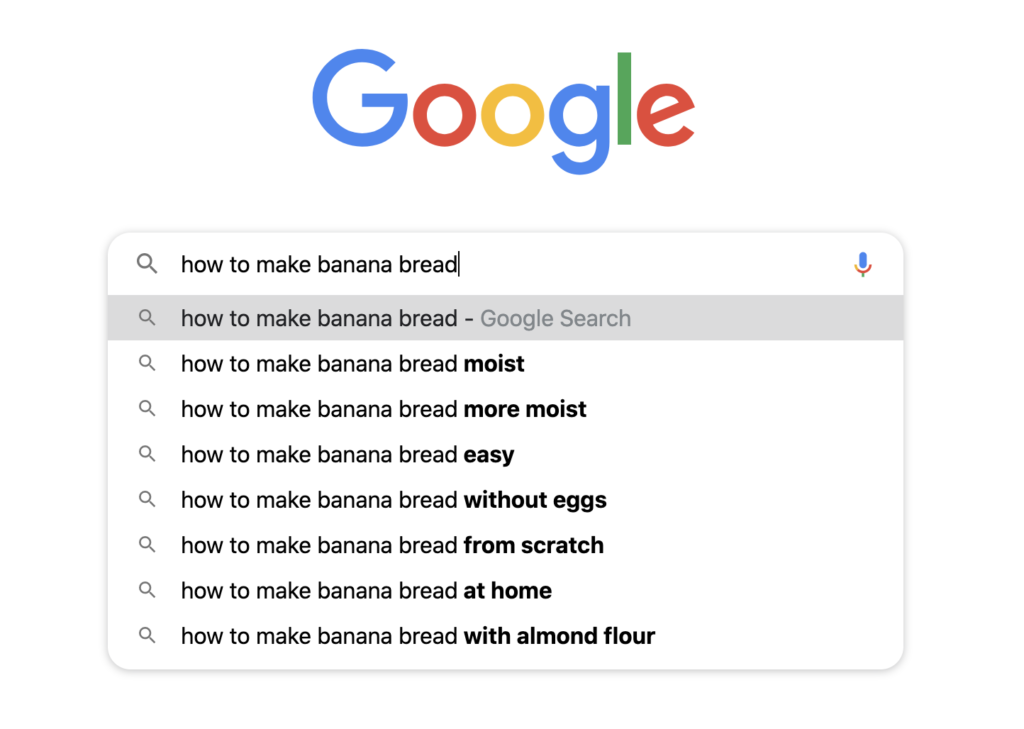The height and width of the screenshot is (729, 1024).
Task: Click the search icon beside 'with almond flour'
Action: pos(147,636)
